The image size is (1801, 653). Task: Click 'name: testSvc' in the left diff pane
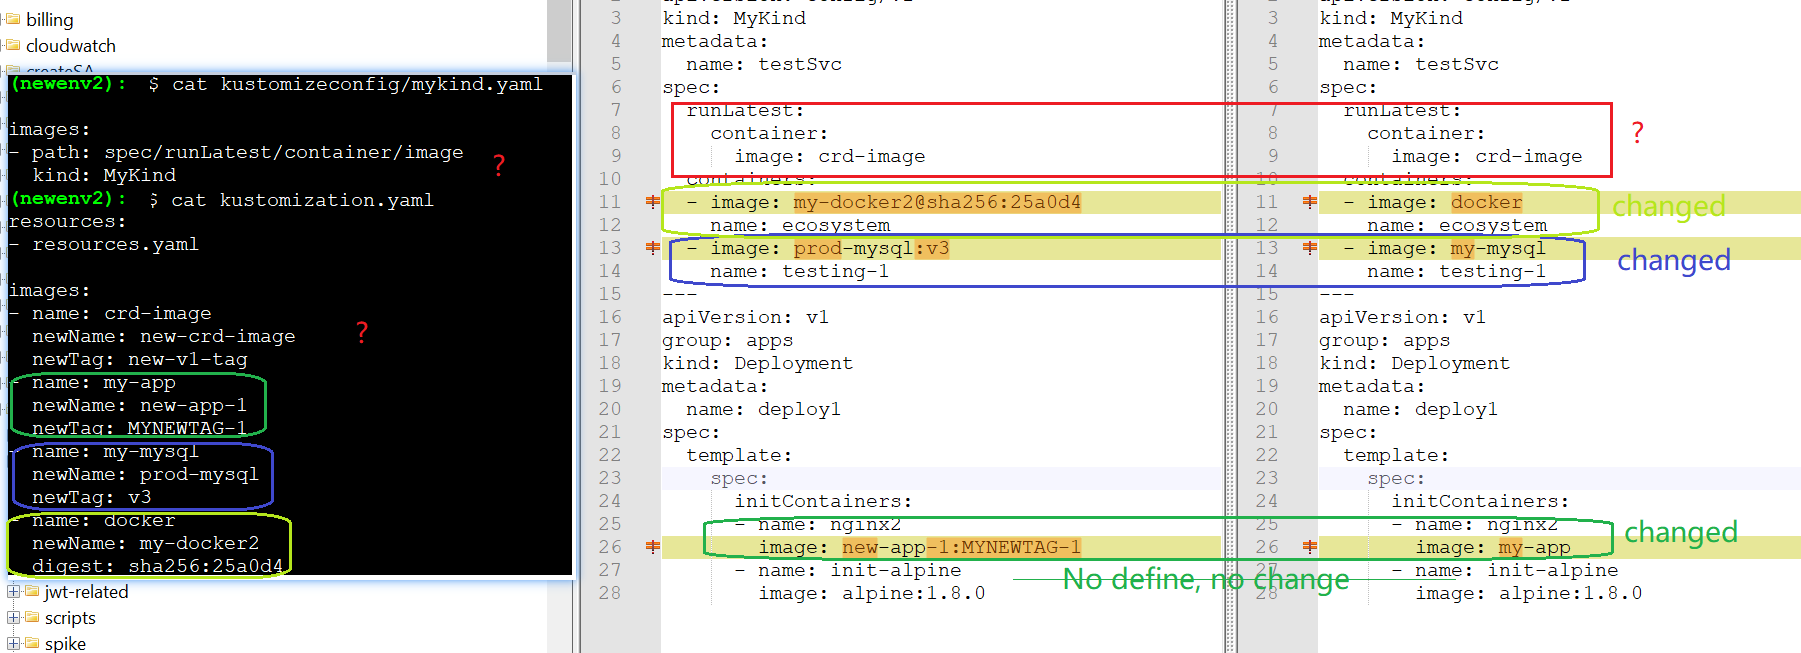(764, 64)
